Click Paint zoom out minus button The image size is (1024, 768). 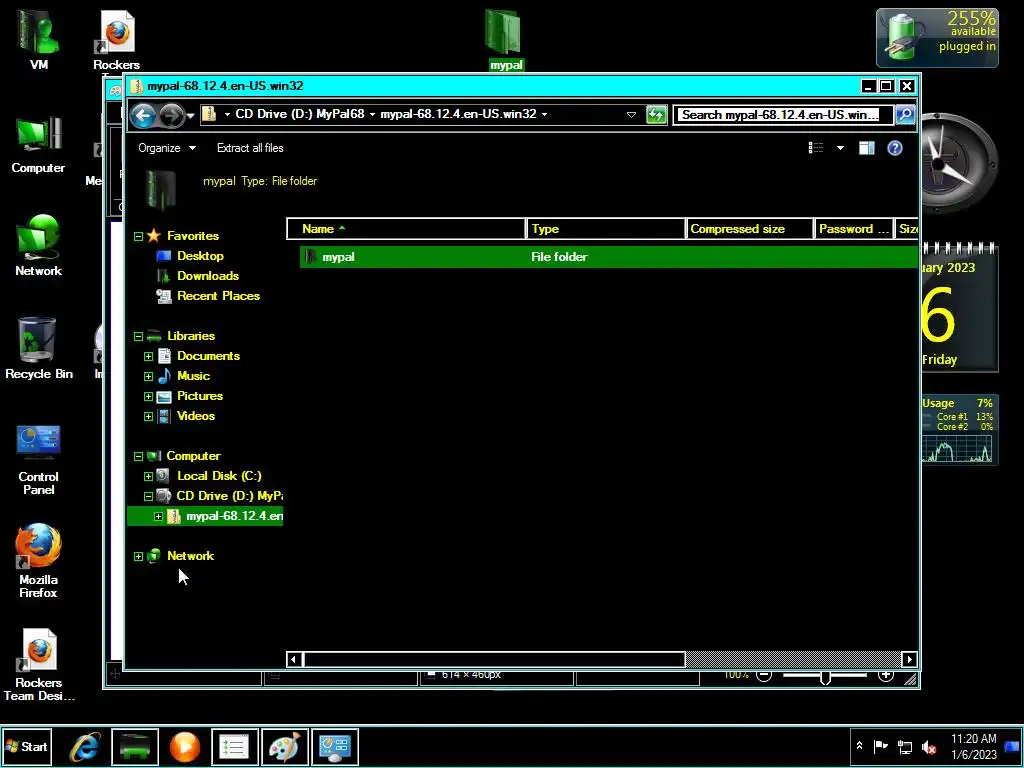pos(764,675)
